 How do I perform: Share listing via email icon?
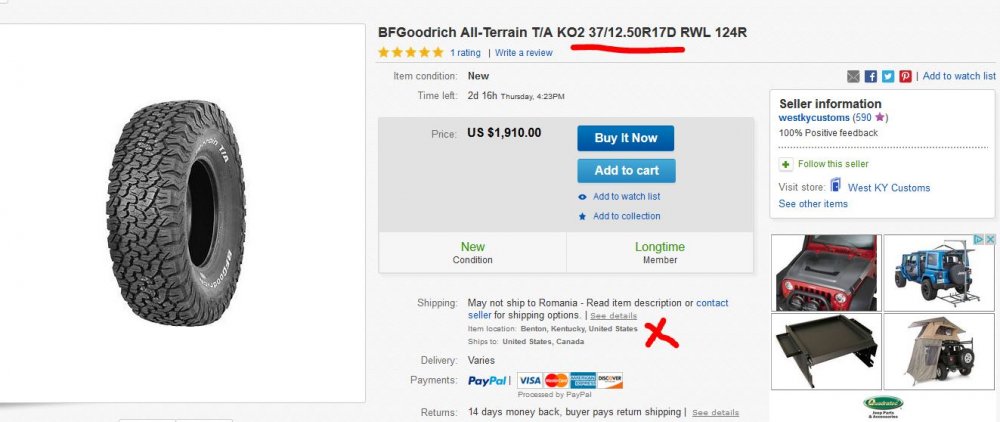coord(853,76)
